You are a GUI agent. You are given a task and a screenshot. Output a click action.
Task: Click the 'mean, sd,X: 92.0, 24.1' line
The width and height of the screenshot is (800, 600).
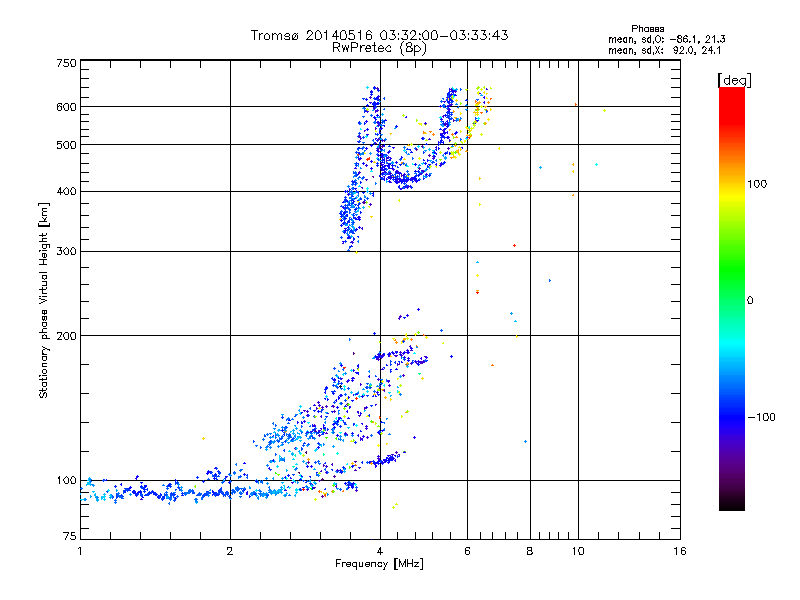(664, 50)
